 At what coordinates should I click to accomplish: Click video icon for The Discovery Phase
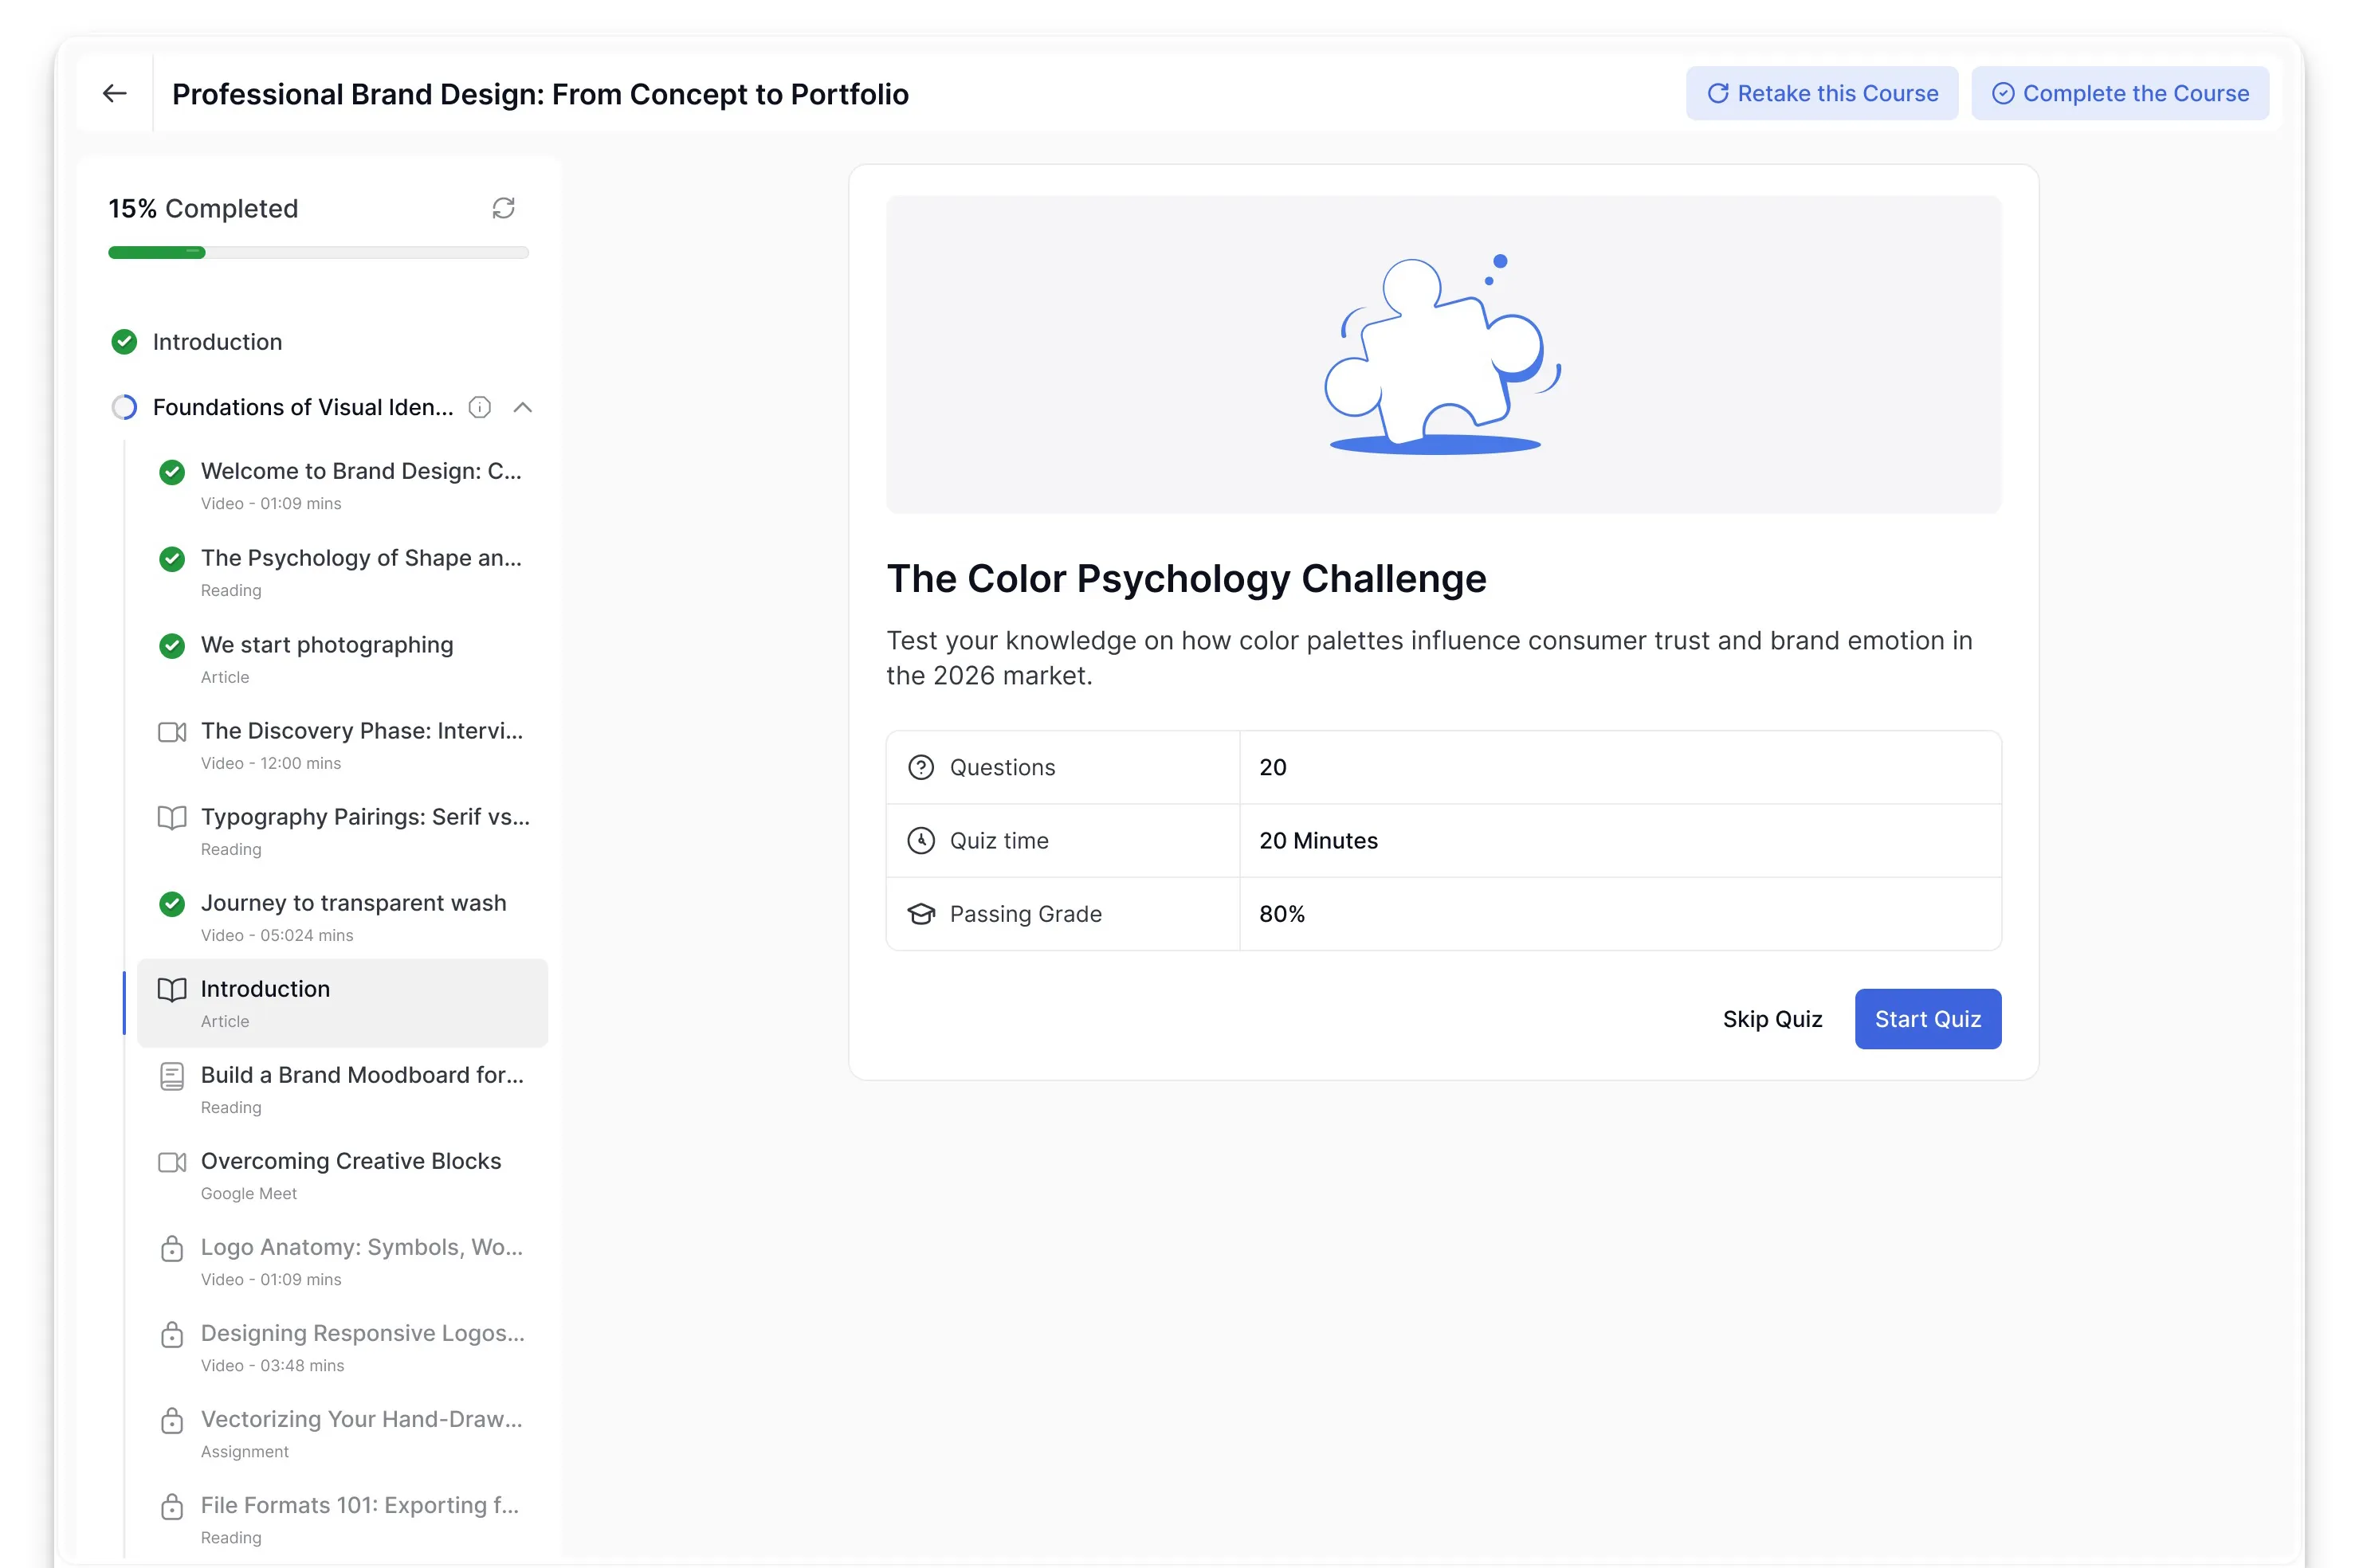(x=172, y=732)
